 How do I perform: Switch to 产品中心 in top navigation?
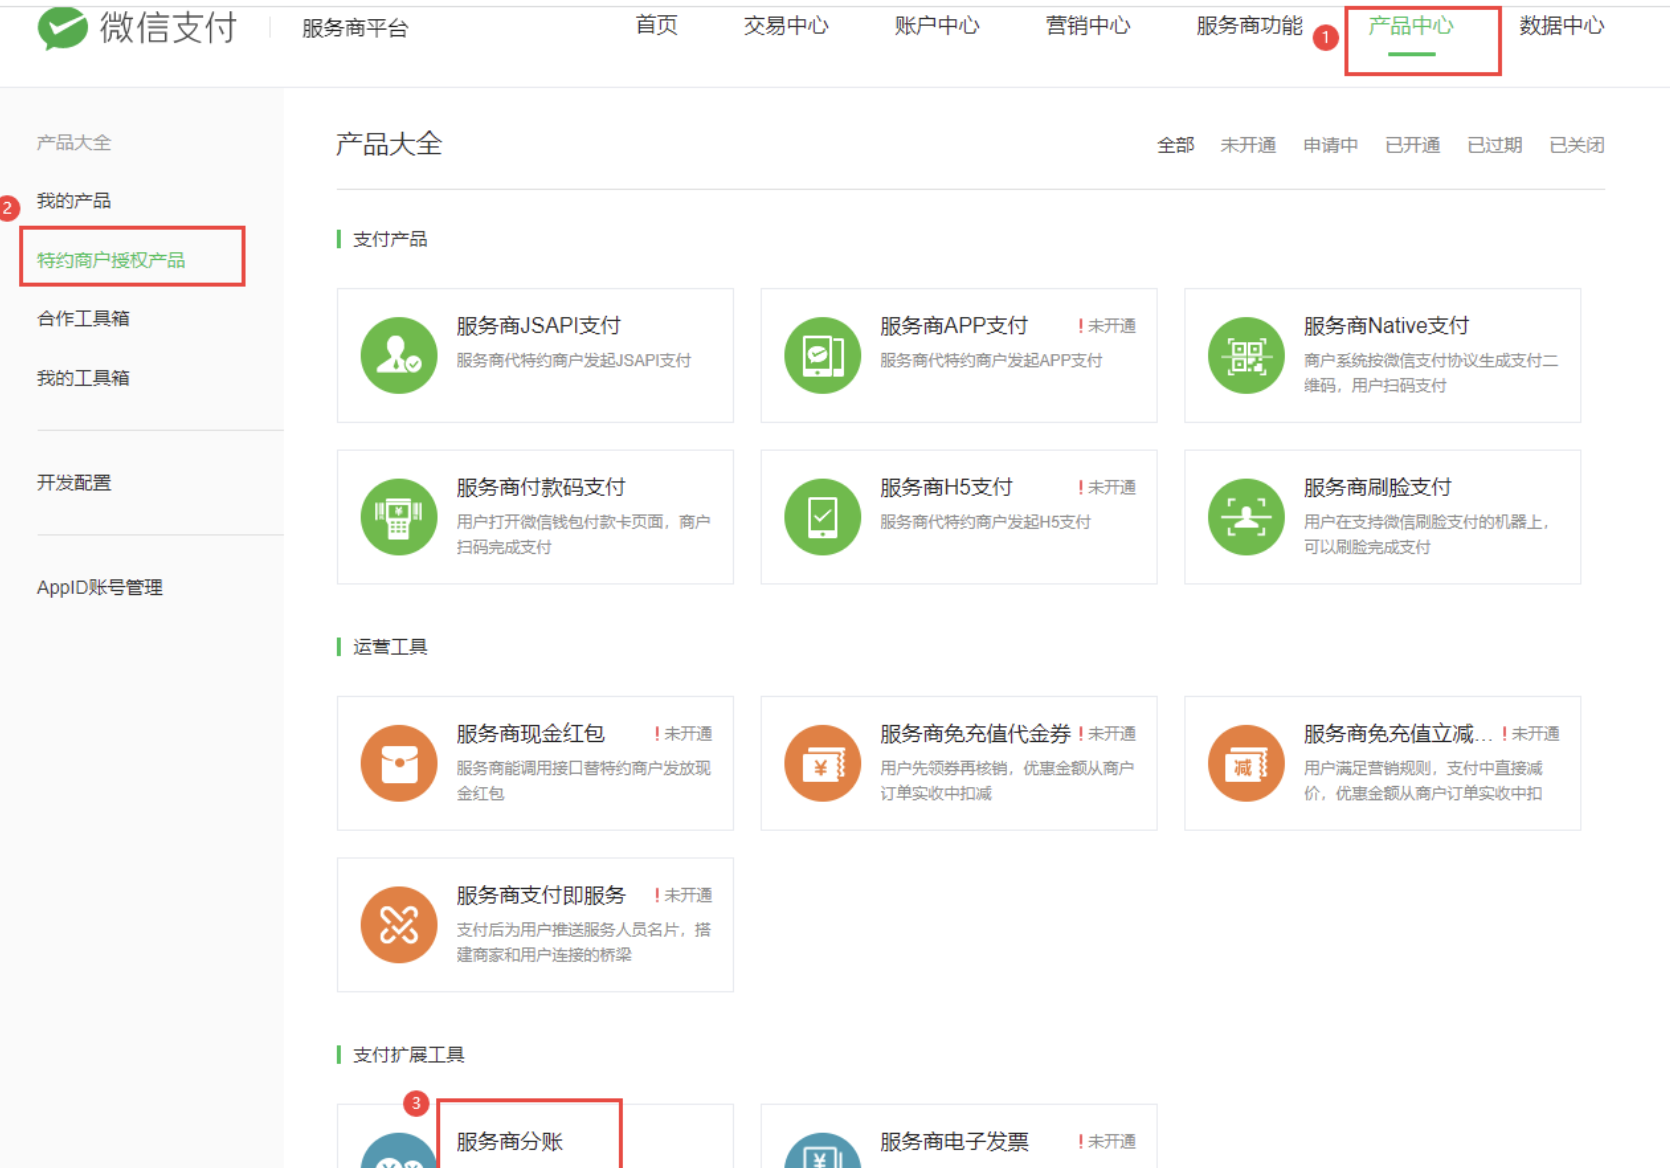(x=1411, y=26)
